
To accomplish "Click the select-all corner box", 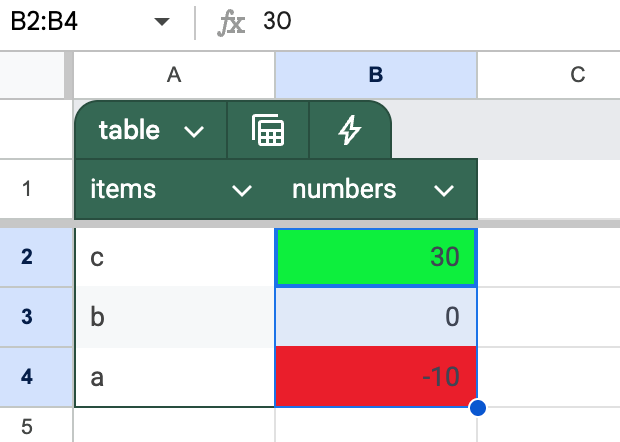I will pyautogui.click(x=32, y=75).
